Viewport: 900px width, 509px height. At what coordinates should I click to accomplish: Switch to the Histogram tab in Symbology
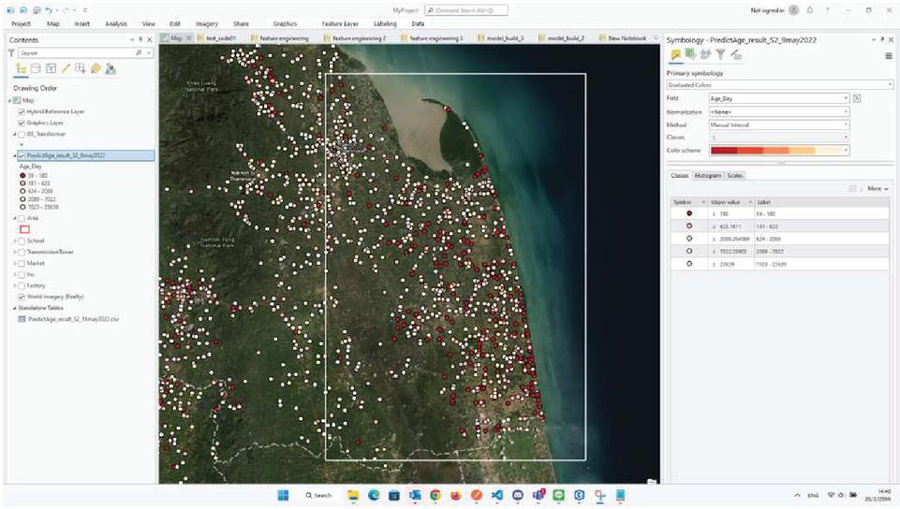click(708, 176)
